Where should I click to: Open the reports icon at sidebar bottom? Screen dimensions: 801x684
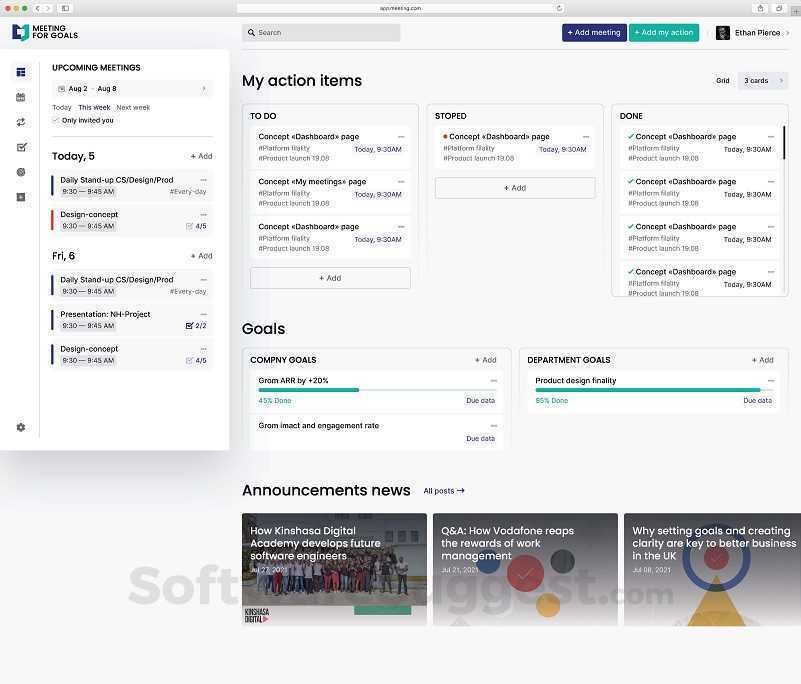[20, 196]
